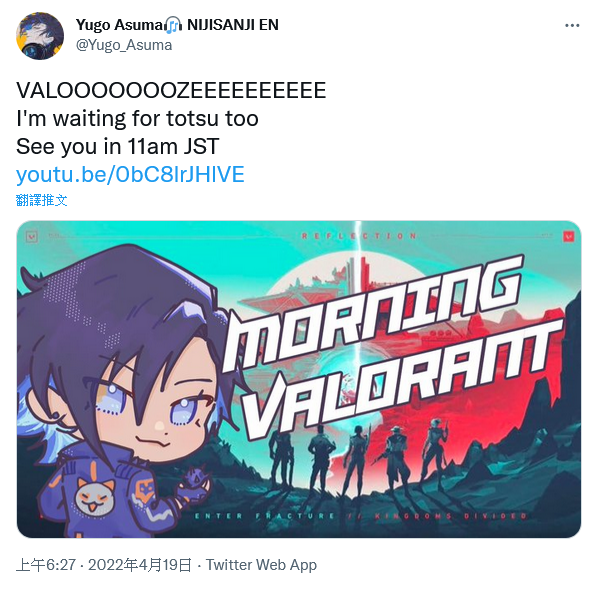
Task: Click the headphone emoji in the display name
Action: [x=174, y=25]
